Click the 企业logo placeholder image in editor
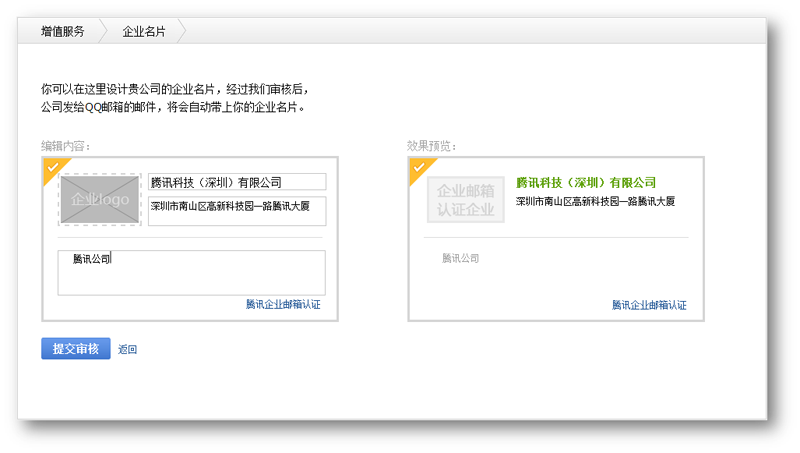Image resolution: width=800 pixels, height=453 pixels. pos(100,199)
